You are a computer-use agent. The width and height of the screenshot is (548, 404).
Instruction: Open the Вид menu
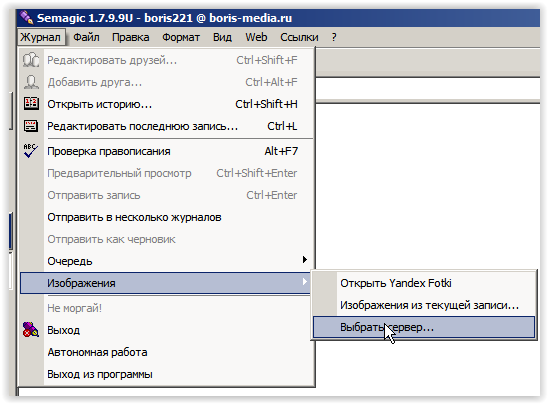pos(222,37)
